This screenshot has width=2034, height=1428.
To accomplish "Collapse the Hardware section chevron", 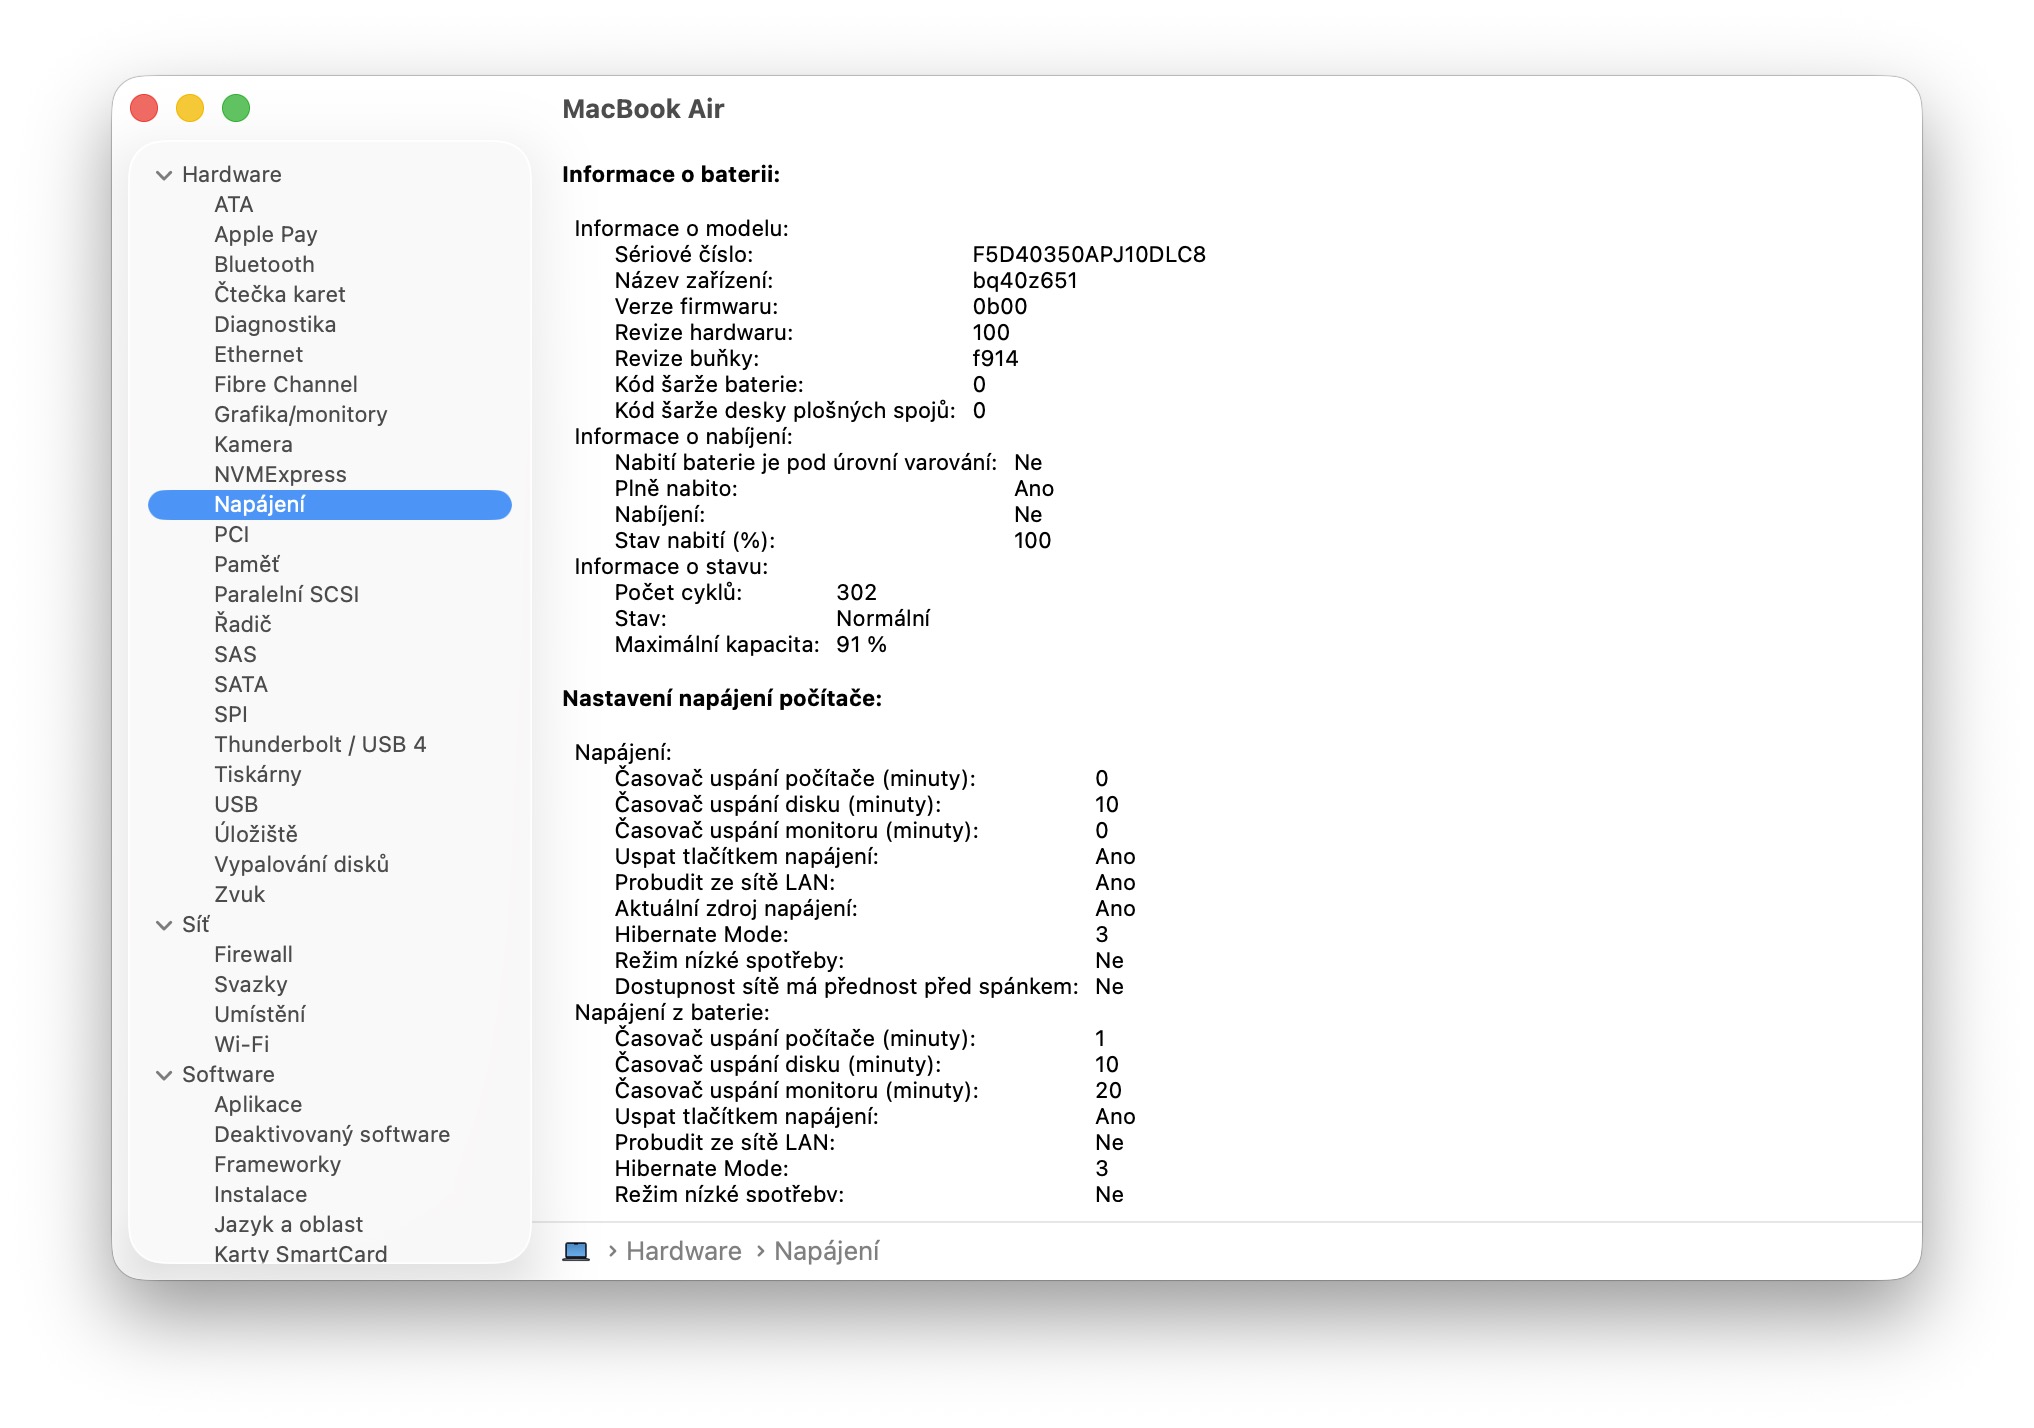I will click(164, 175).
